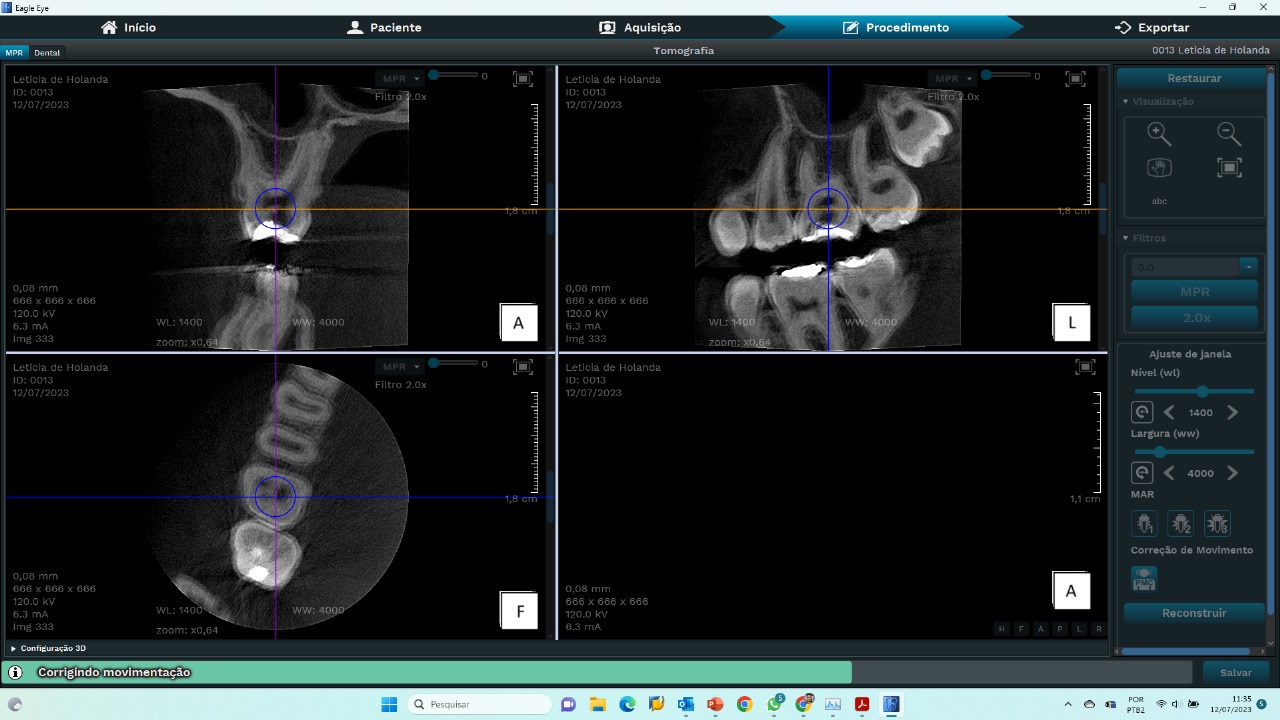The width and height of the screenshot is (1280, 720).
Task: Switch to the Dental tab
Action: pos(46,52)
